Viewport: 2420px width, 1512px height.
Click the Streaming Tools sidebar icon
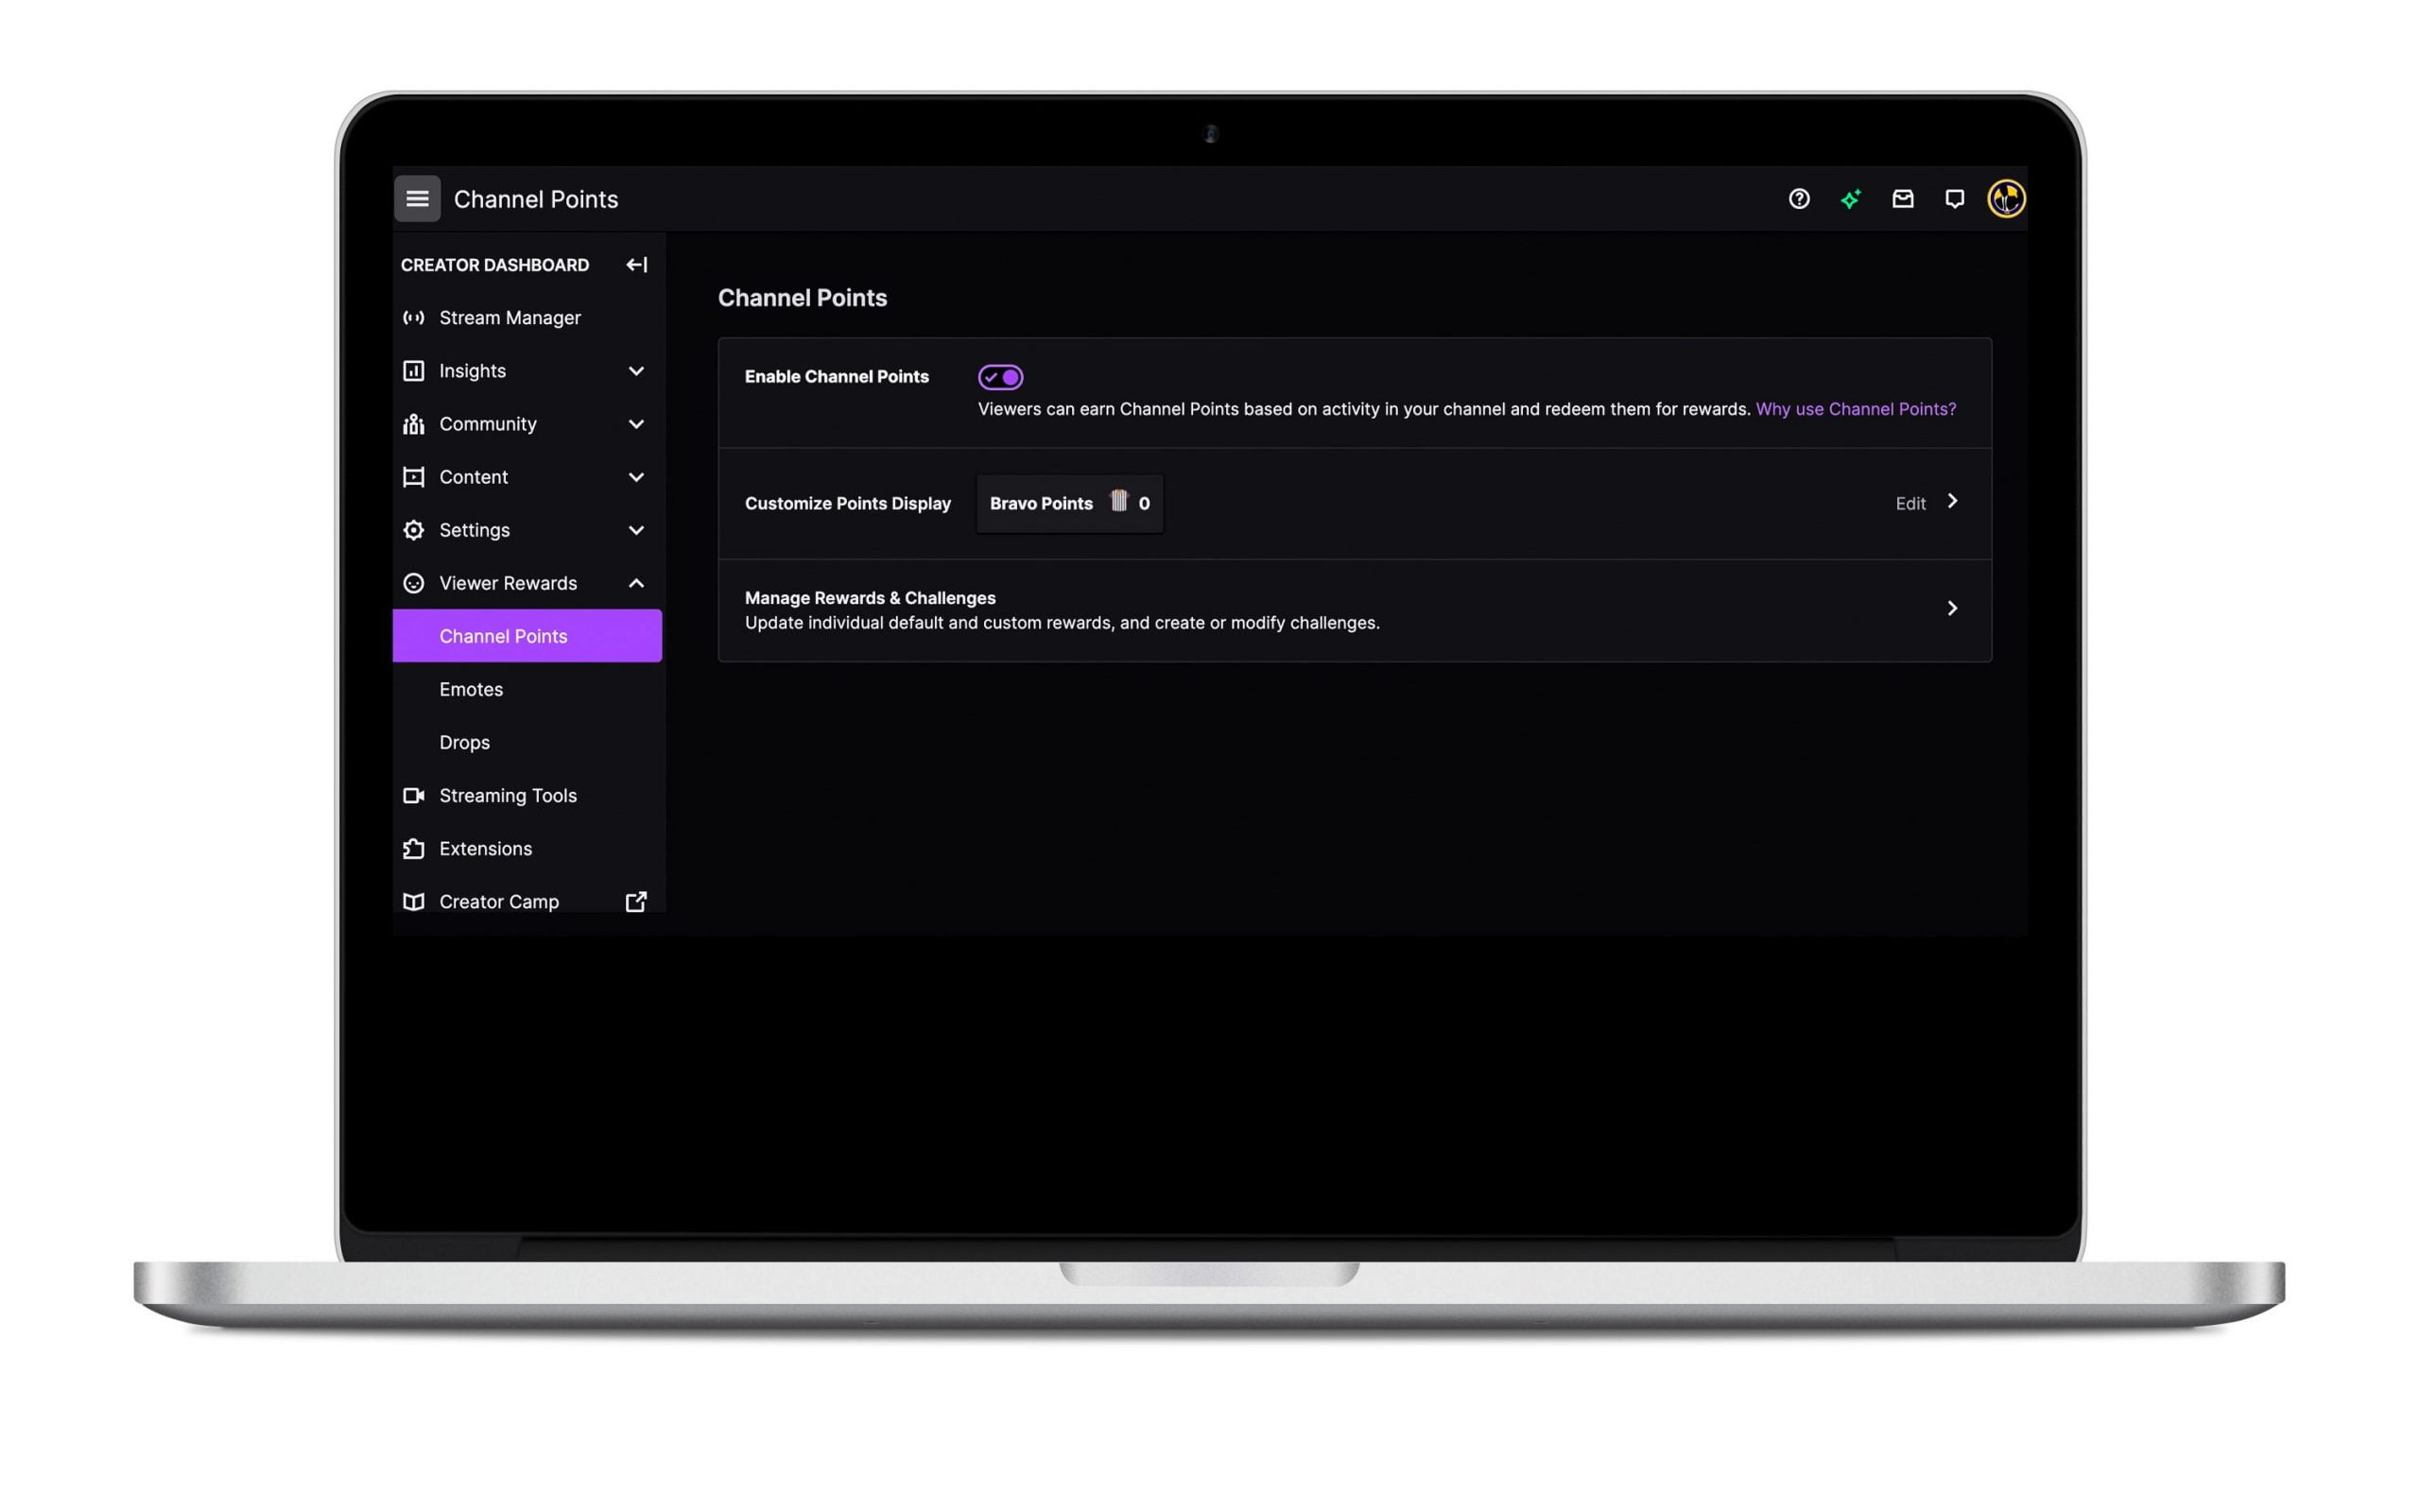(x=413, y=795)
